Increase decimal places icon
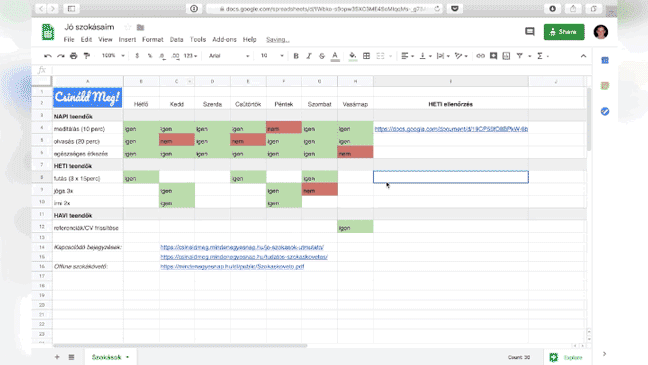This screenshot has height=365, width=648. [176, 56]
